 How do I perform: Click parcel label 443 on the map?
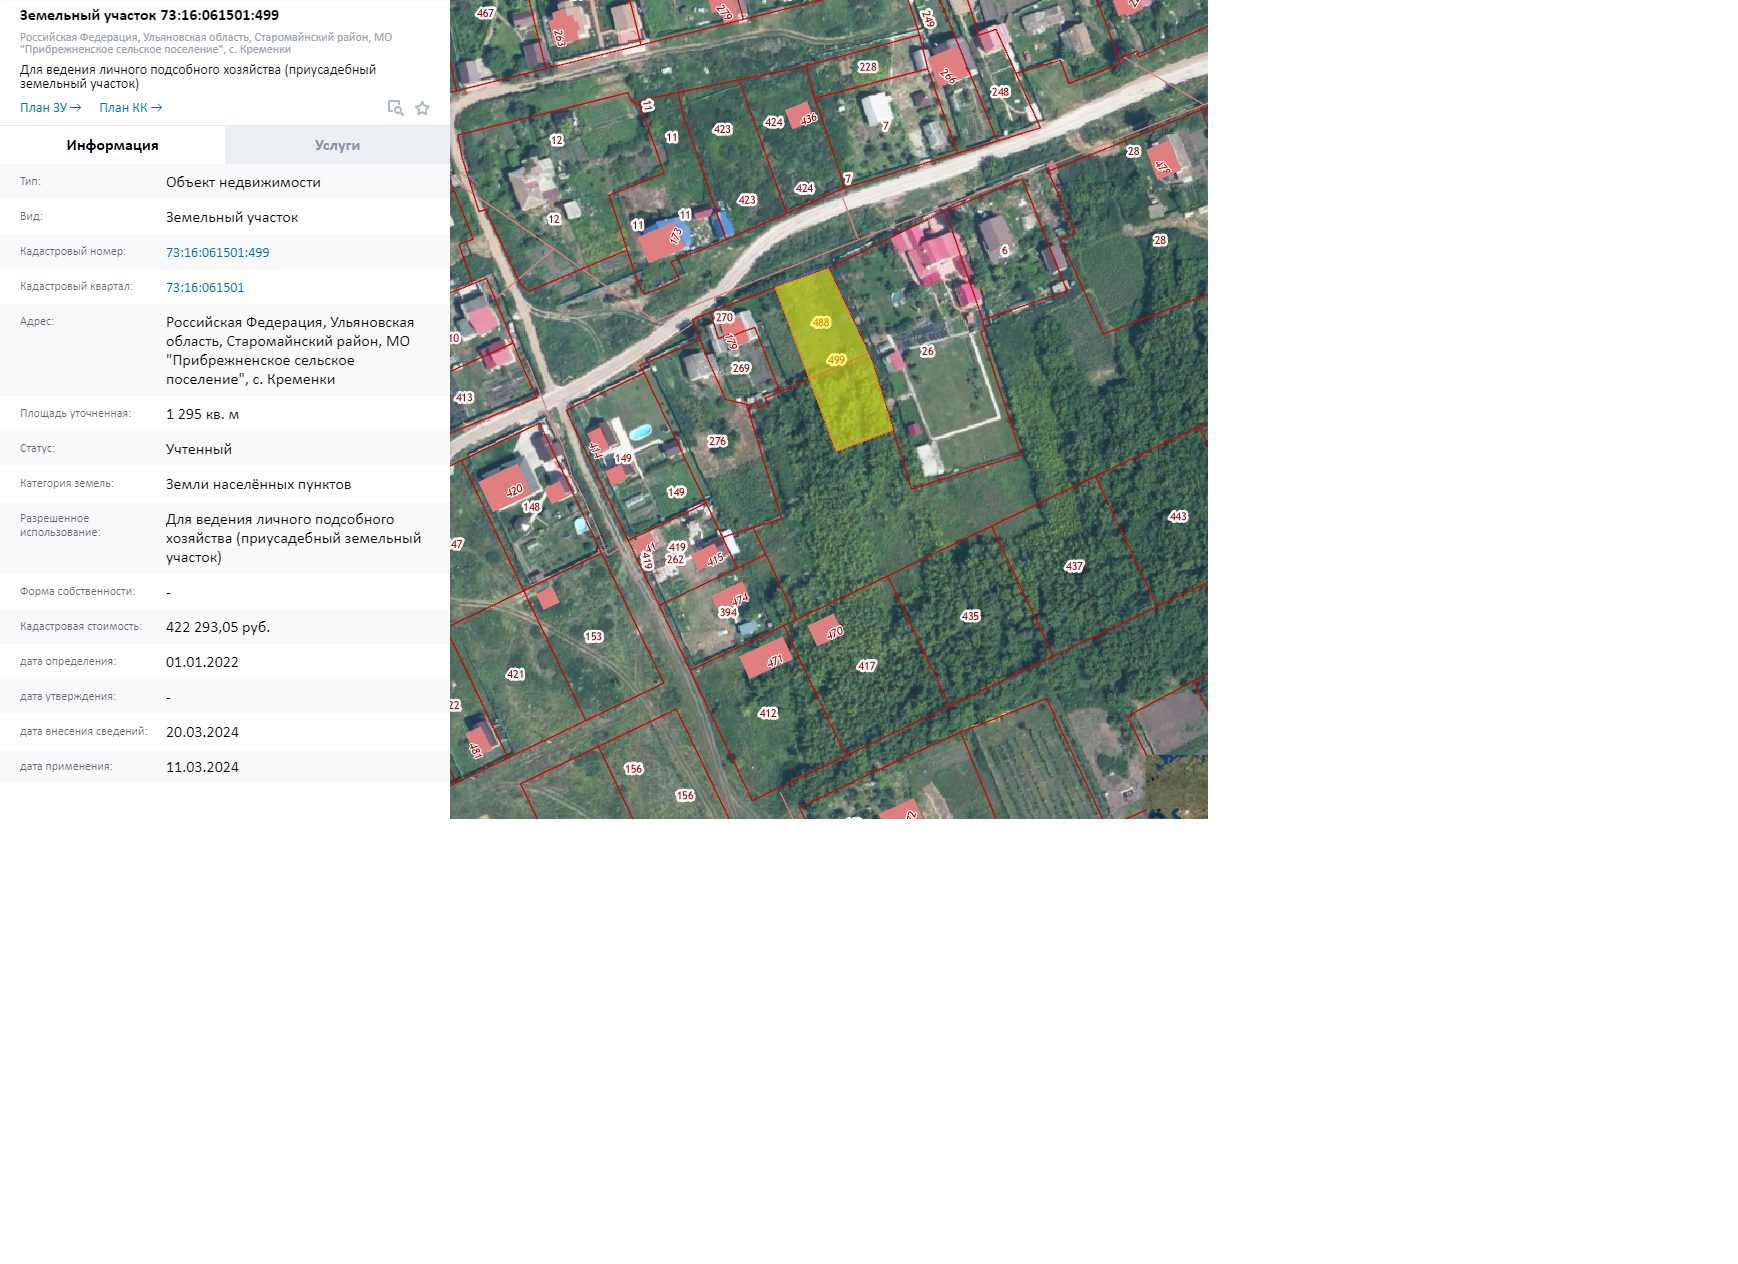coord(1178,516)
